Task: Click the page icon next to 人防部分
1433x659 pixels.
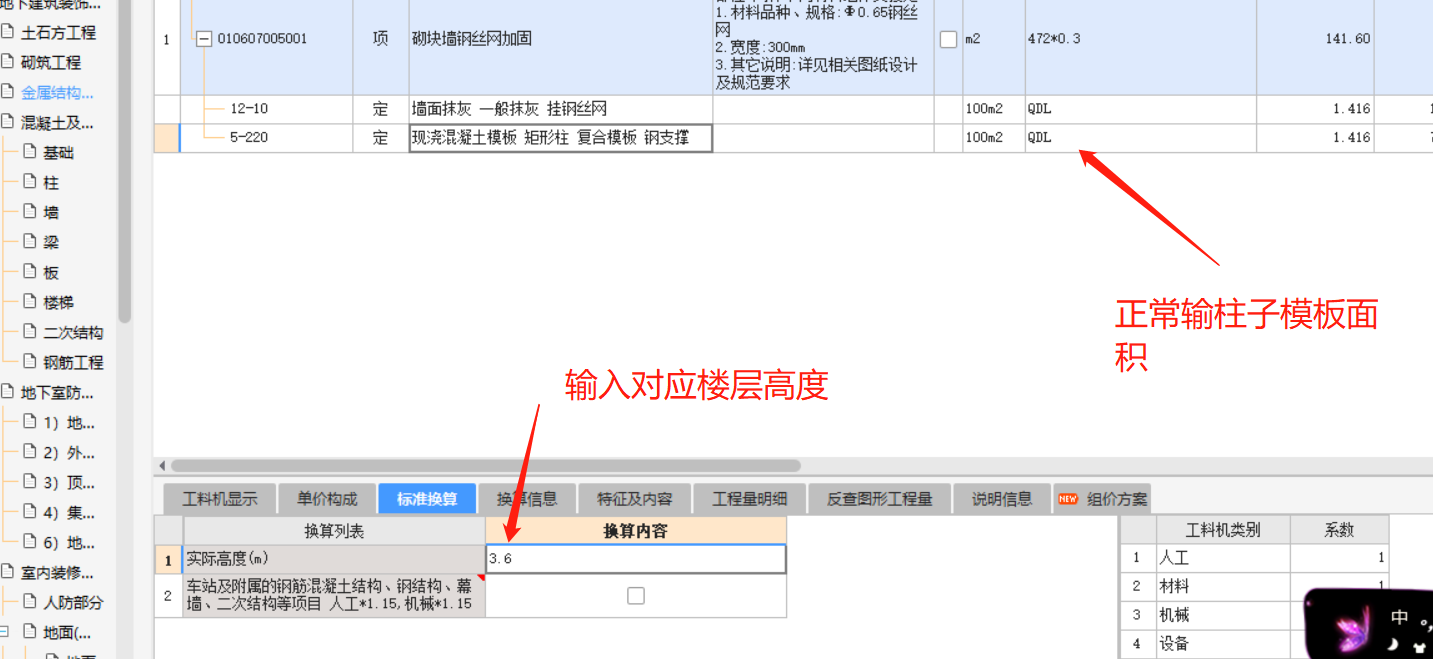Action: click(29, 602)
